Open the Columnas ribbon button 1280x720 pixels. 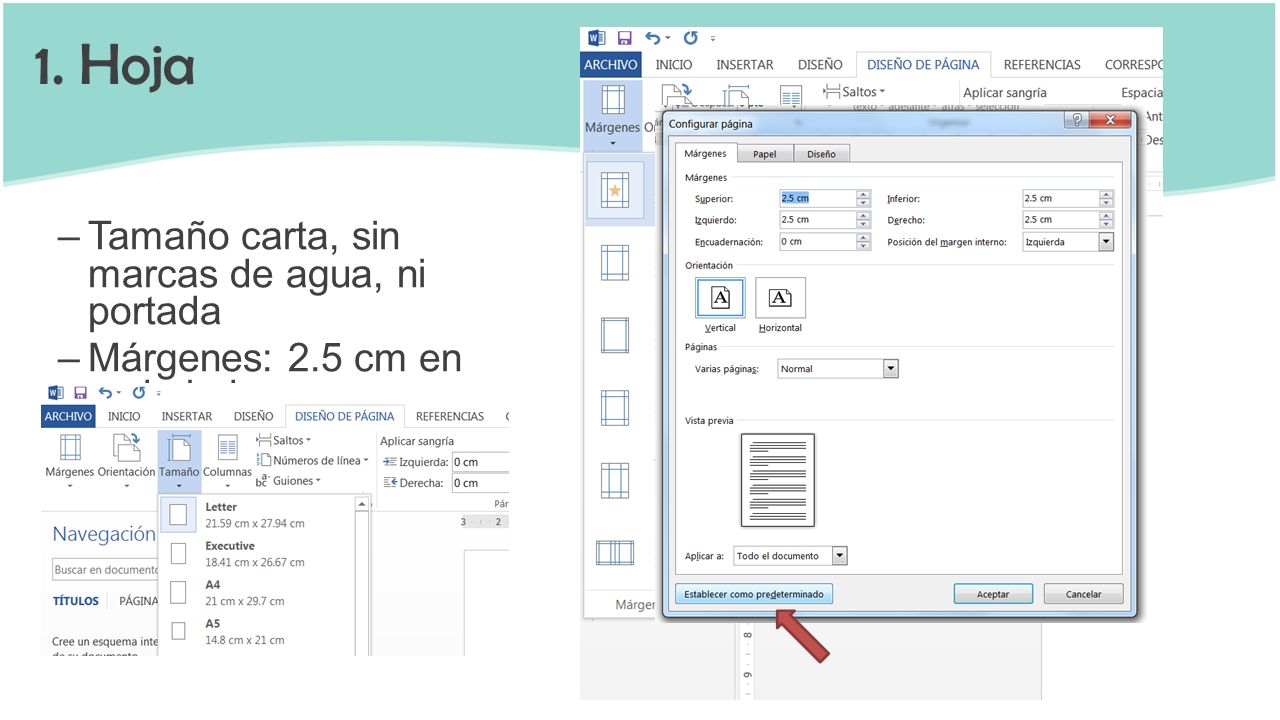(228, 460)
